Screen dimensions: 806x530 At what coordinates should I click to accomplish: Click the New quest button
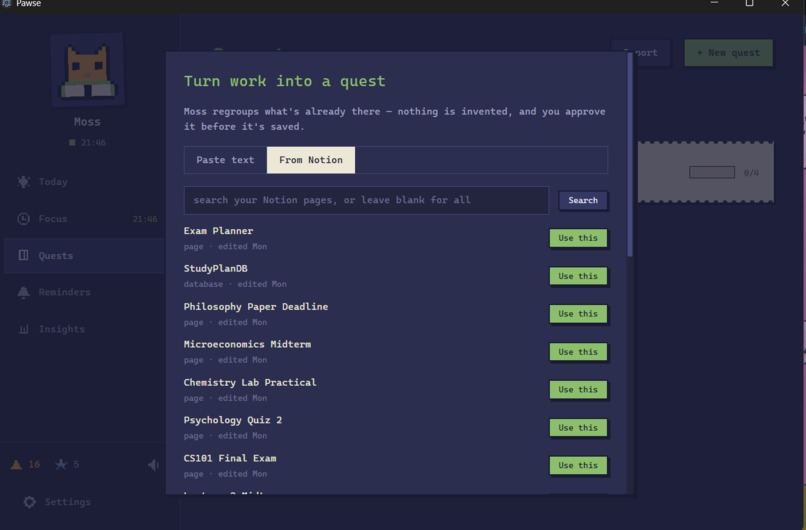tap(728, 52)
